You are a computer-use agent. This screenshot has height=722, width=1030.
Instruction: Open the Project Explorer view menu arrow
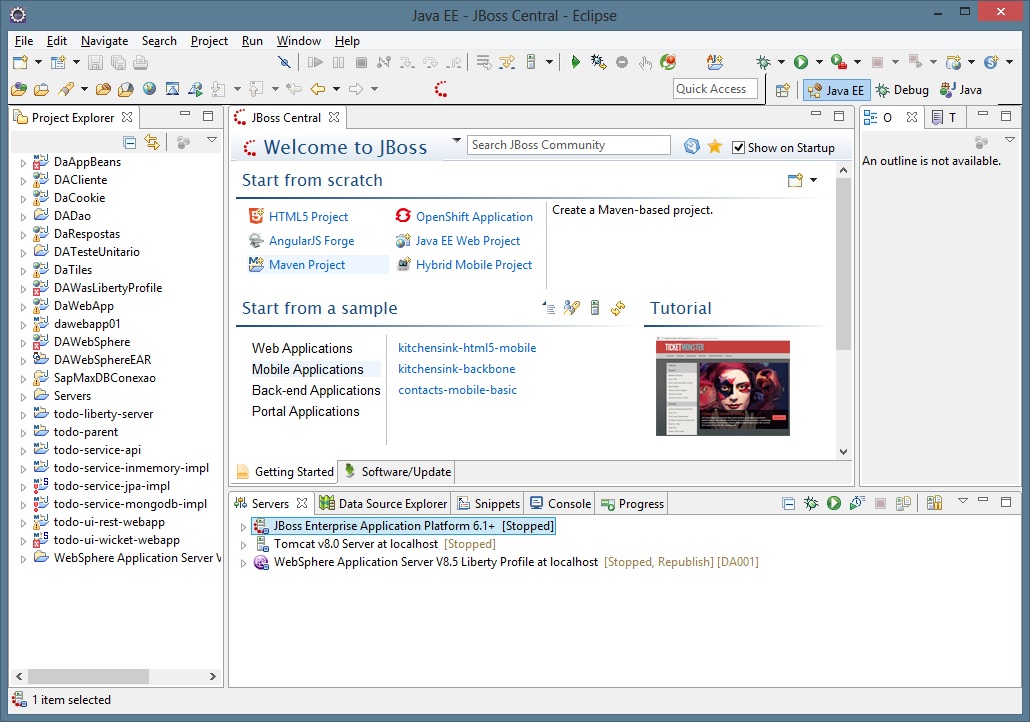pyautogui.click(x=212, y=141)
